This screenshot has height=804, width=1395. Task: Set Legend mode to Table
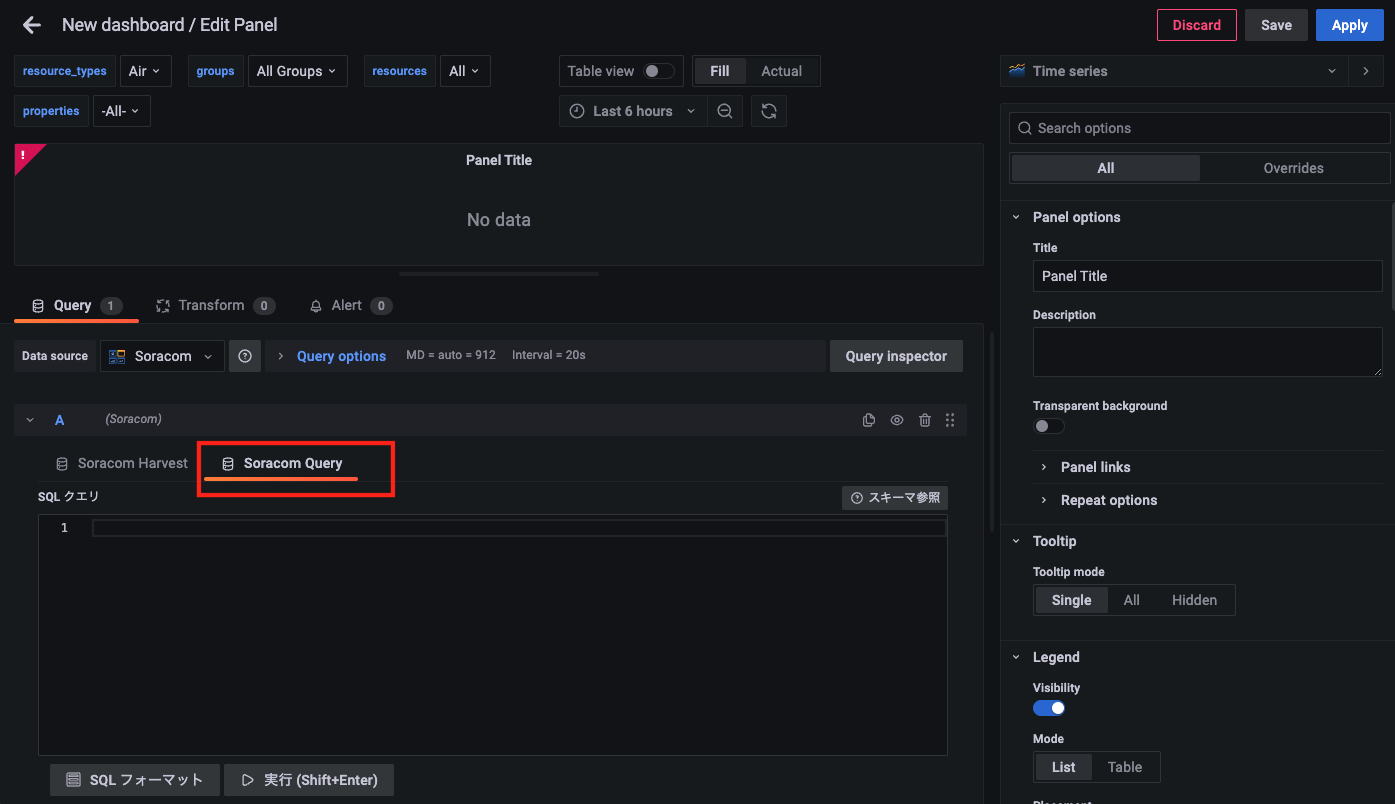tap(1124, 767)
